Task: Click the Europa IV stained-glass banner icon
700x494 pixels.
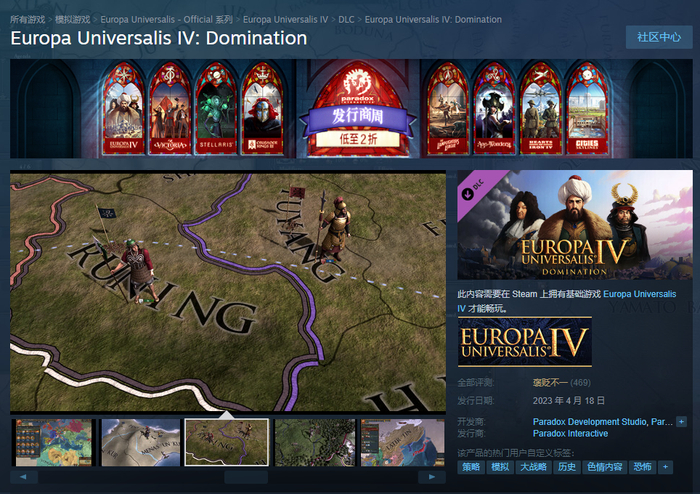Action: 124,109
